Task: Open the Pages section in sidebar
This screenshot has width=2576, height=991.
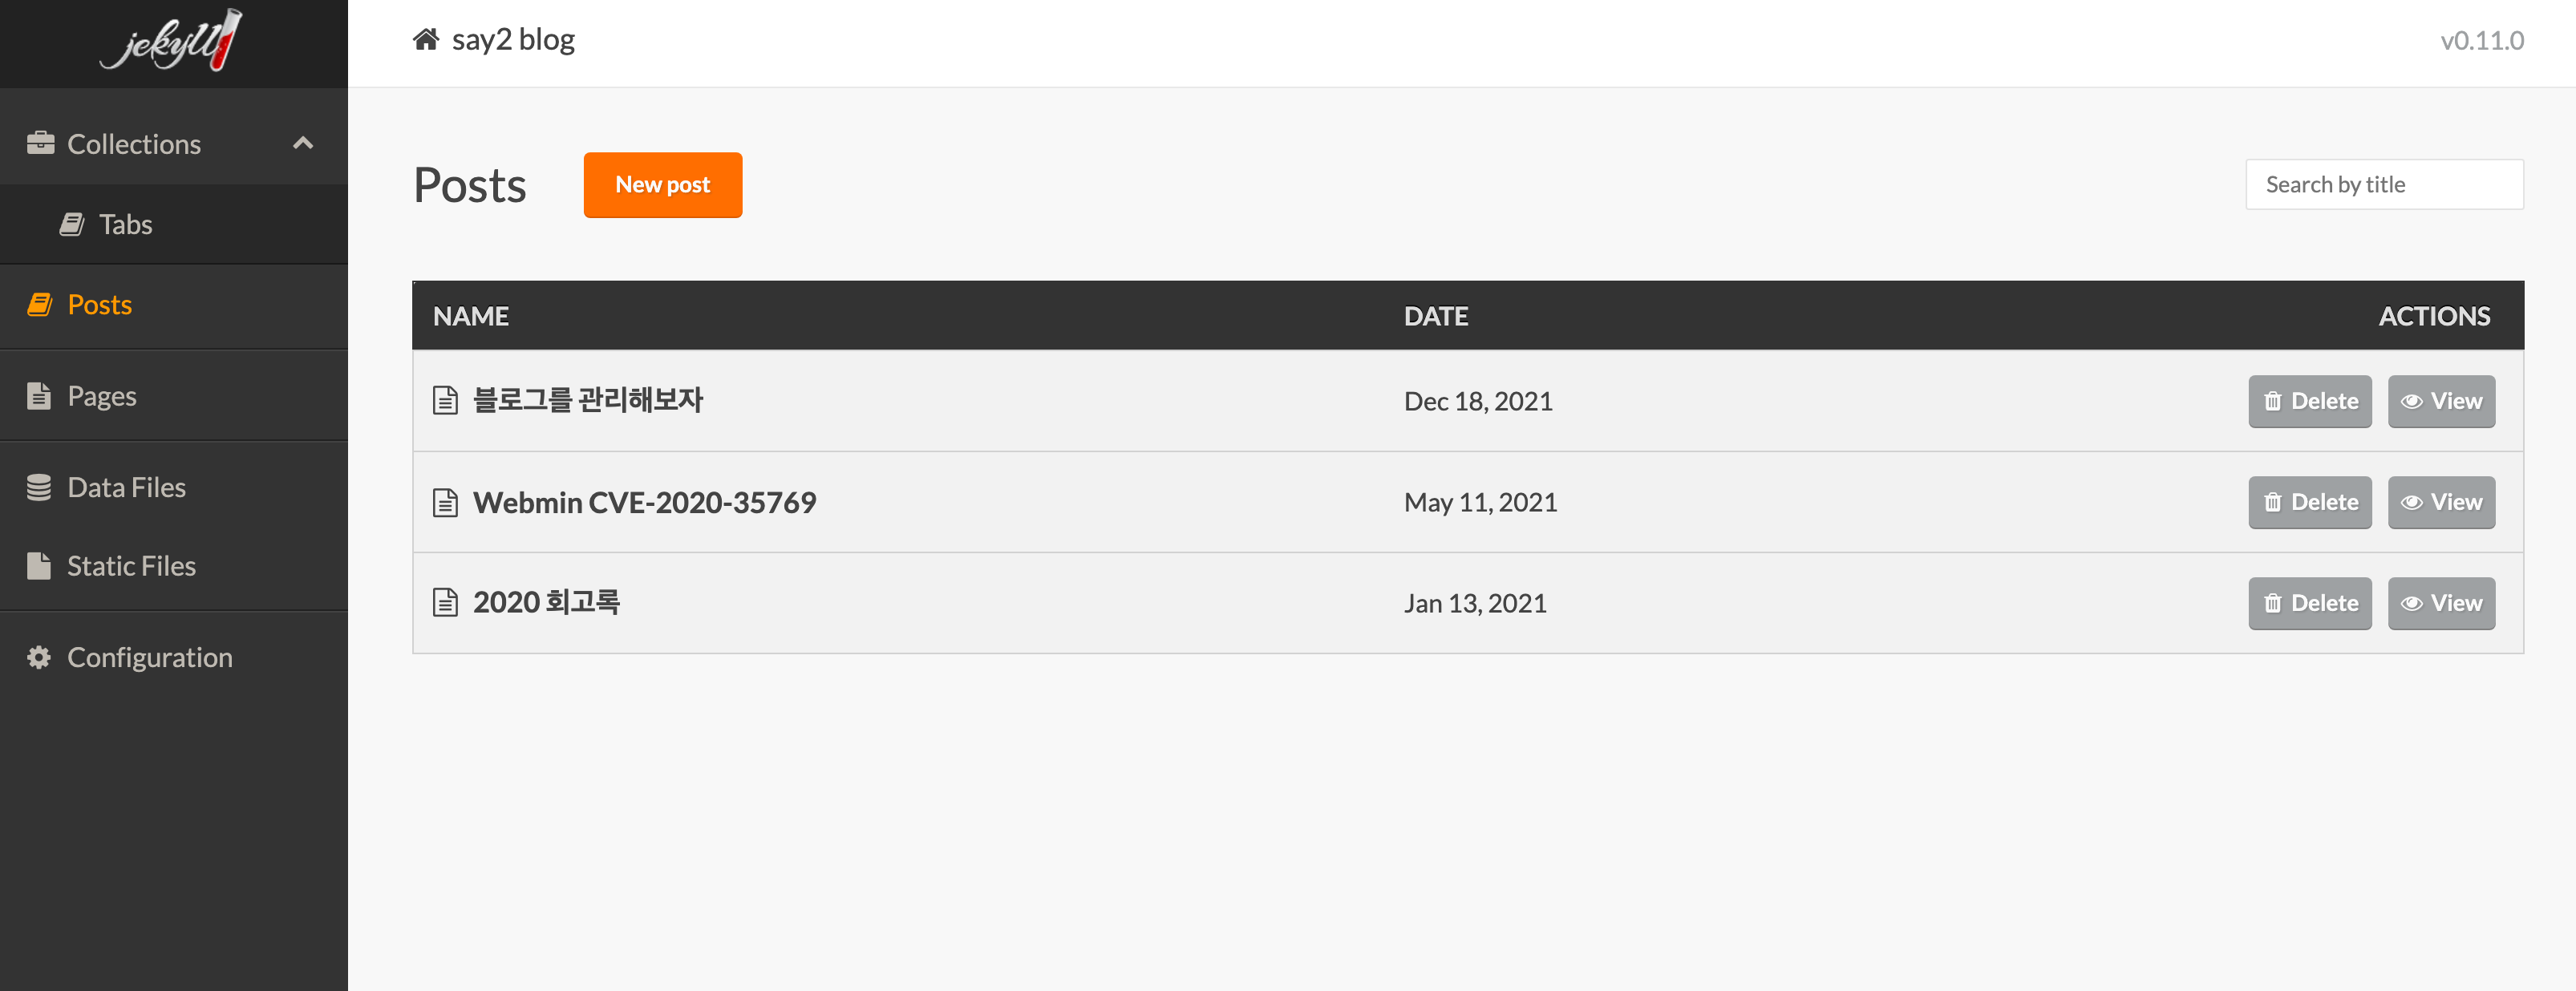Action: pos(102,396)
